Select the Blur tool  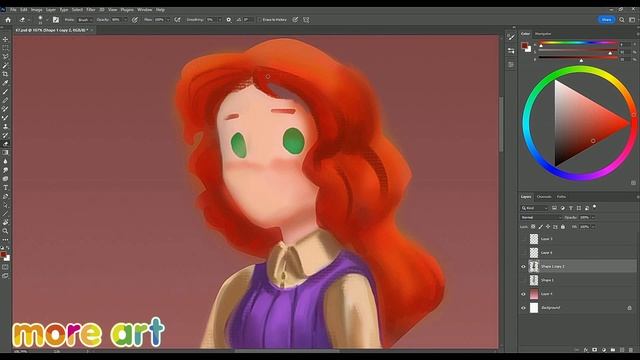coord(5,161)
